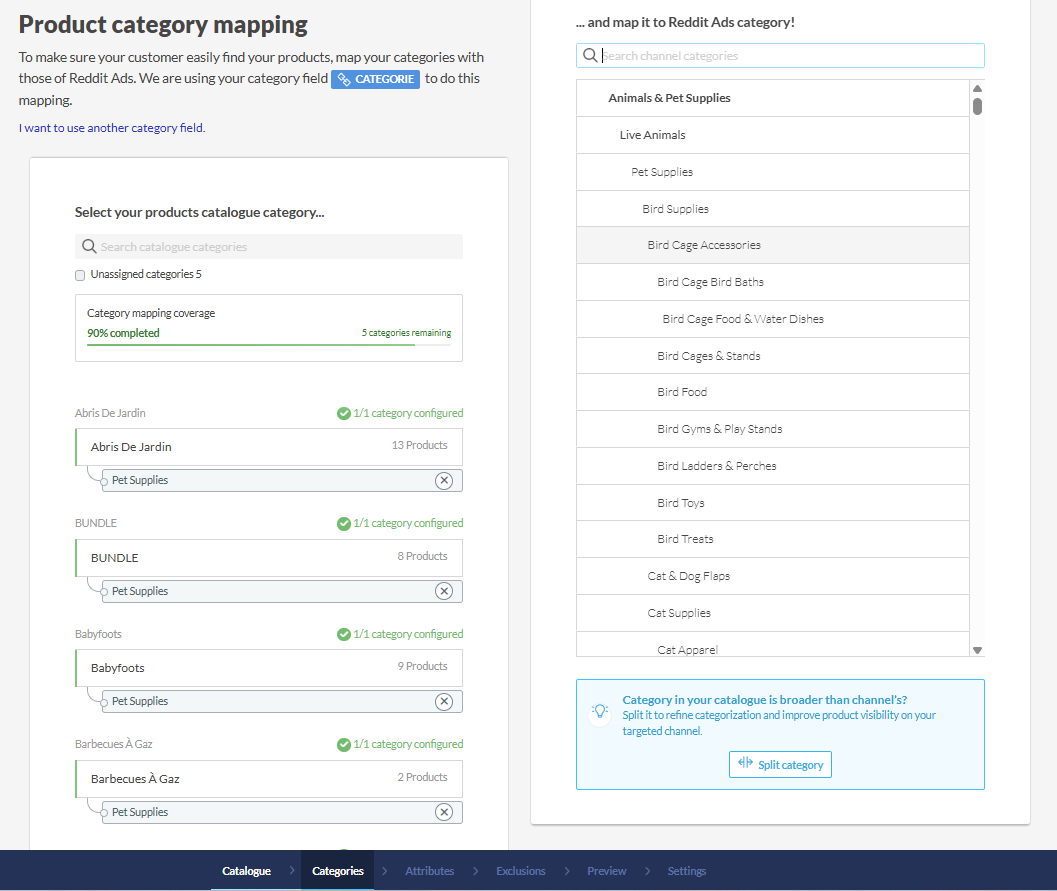Image resolution: width=1057 pixels, height=891 pixels.
Task: Switch to the Settings step tab
Action: point(686,871)
